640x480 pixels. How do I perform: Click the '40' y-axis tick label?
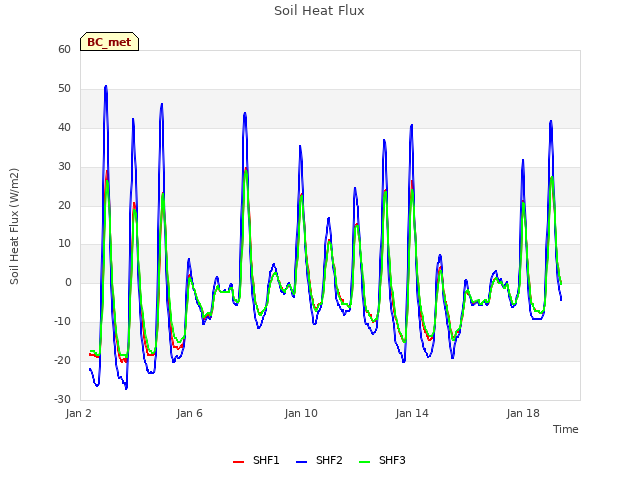pyautogui.click(x=64, y=127)
